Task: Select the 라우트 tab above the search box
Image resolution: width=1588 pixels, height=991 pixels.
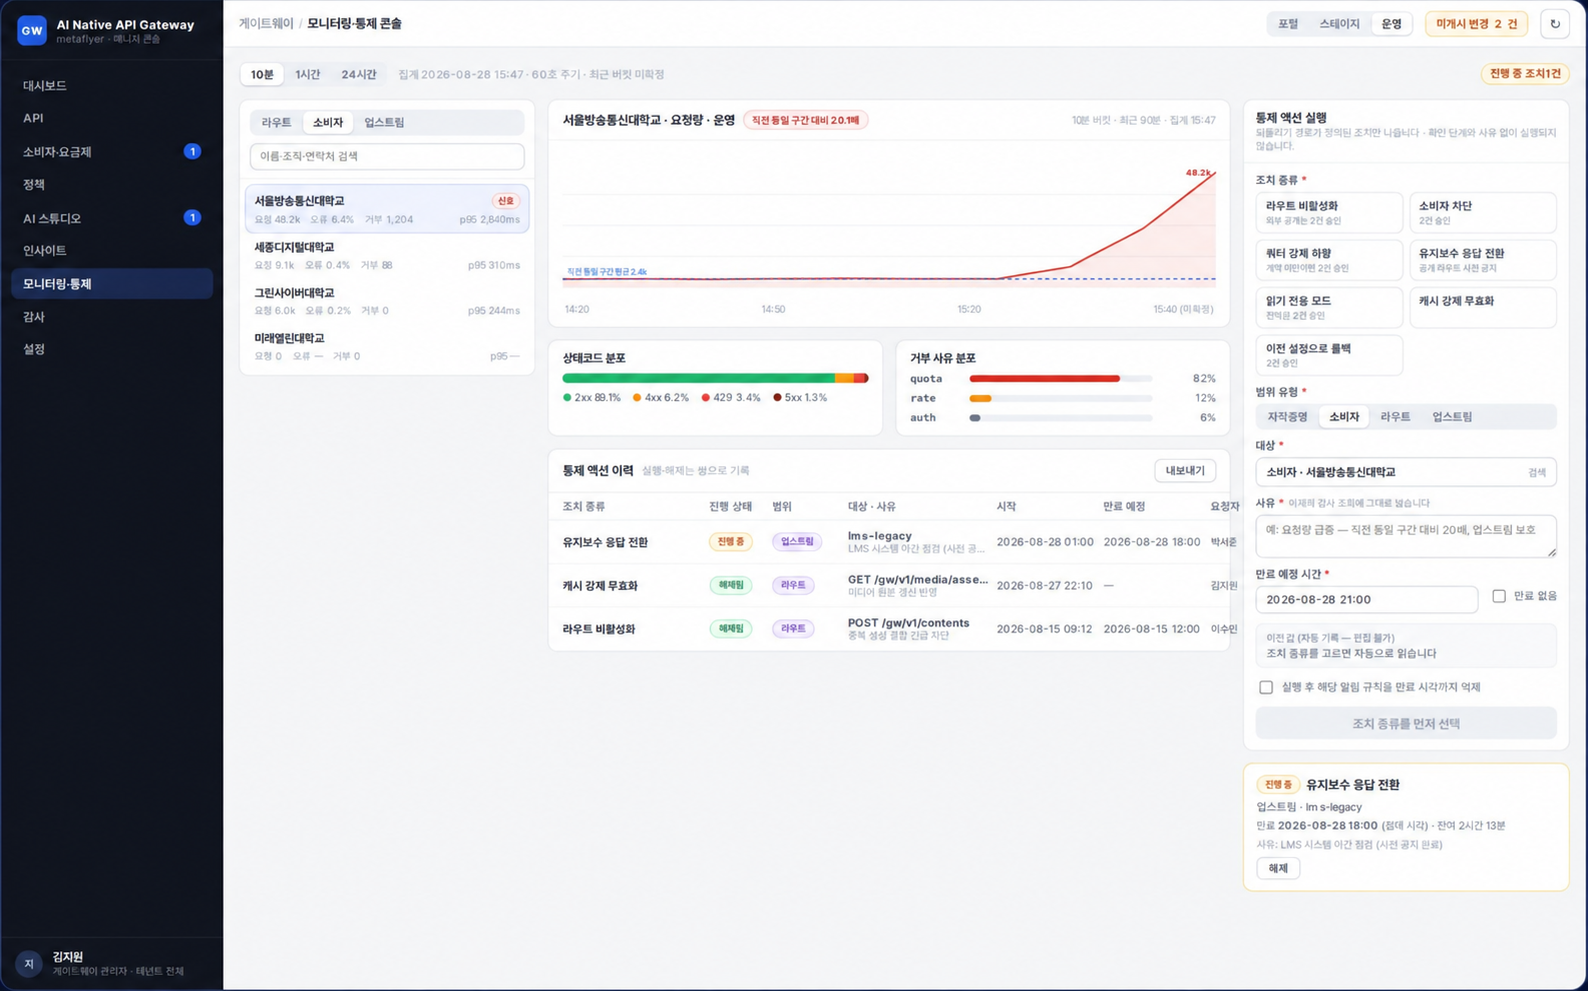Action: [x=276, y=122]
